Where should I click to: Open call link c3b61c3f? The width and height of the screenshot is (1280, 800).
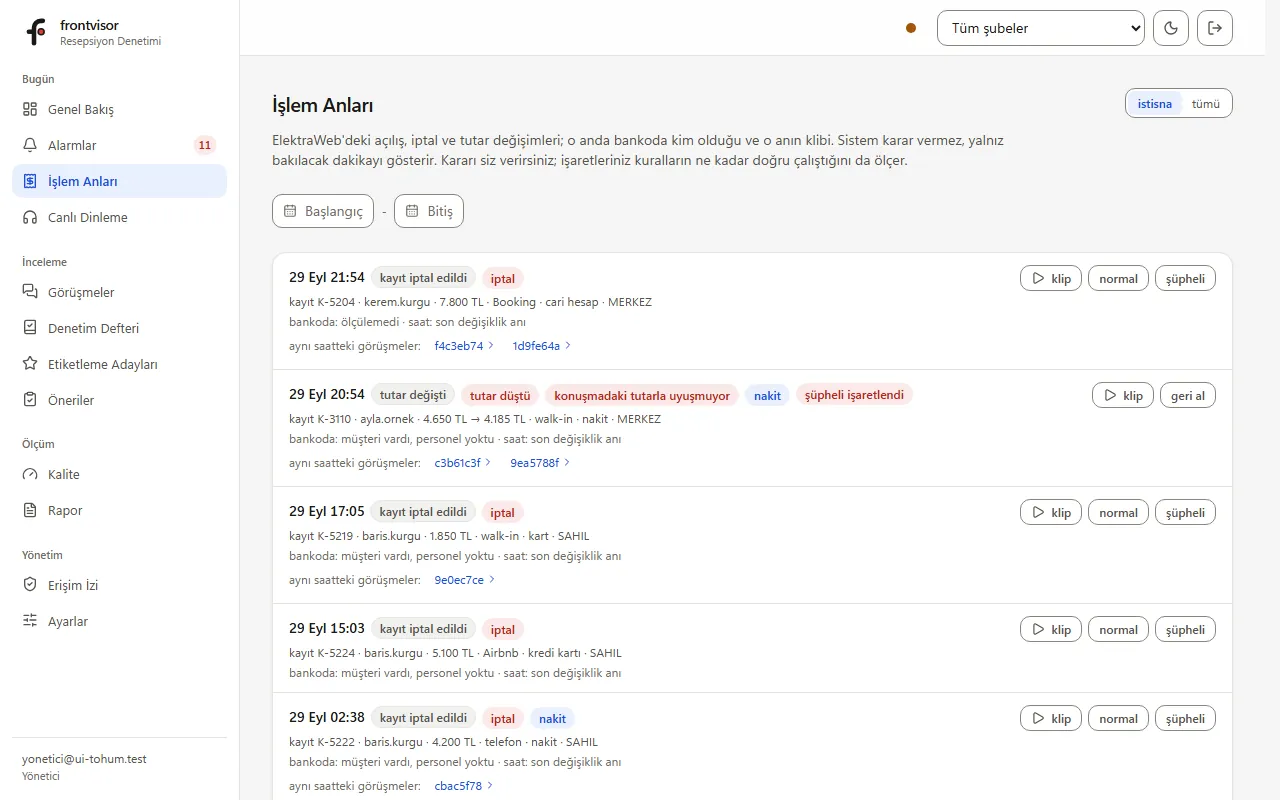(x=464, y=463)
